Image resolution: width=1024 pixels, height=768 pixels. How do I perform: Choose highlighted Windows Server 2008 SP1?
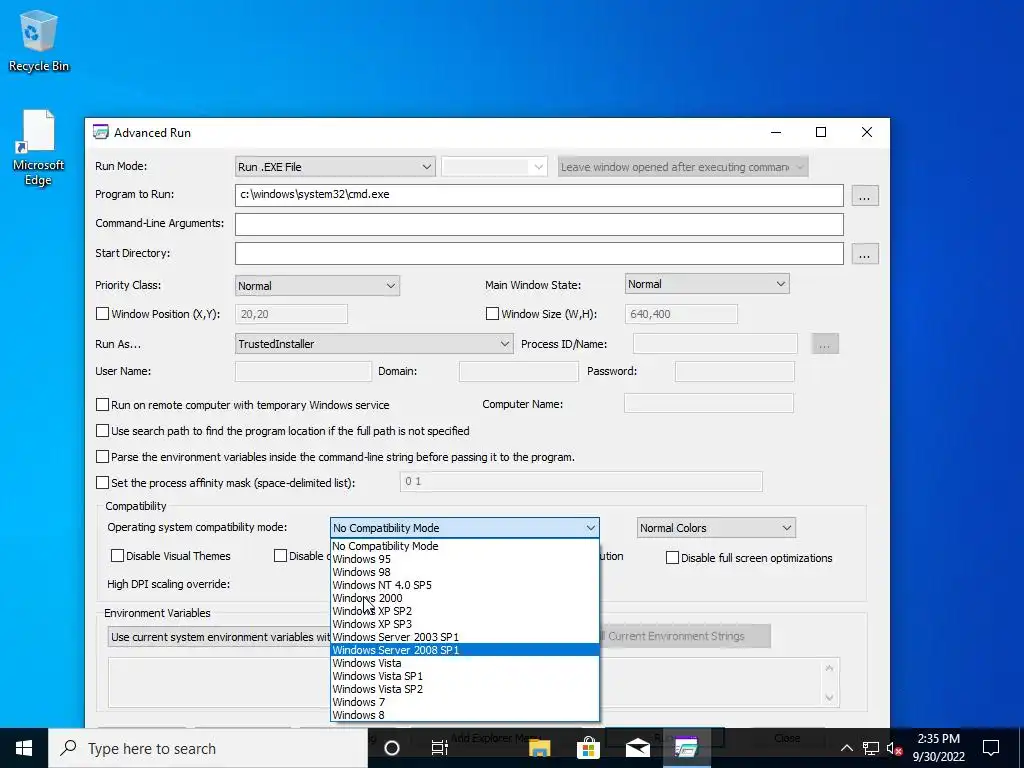coord(464,650)
